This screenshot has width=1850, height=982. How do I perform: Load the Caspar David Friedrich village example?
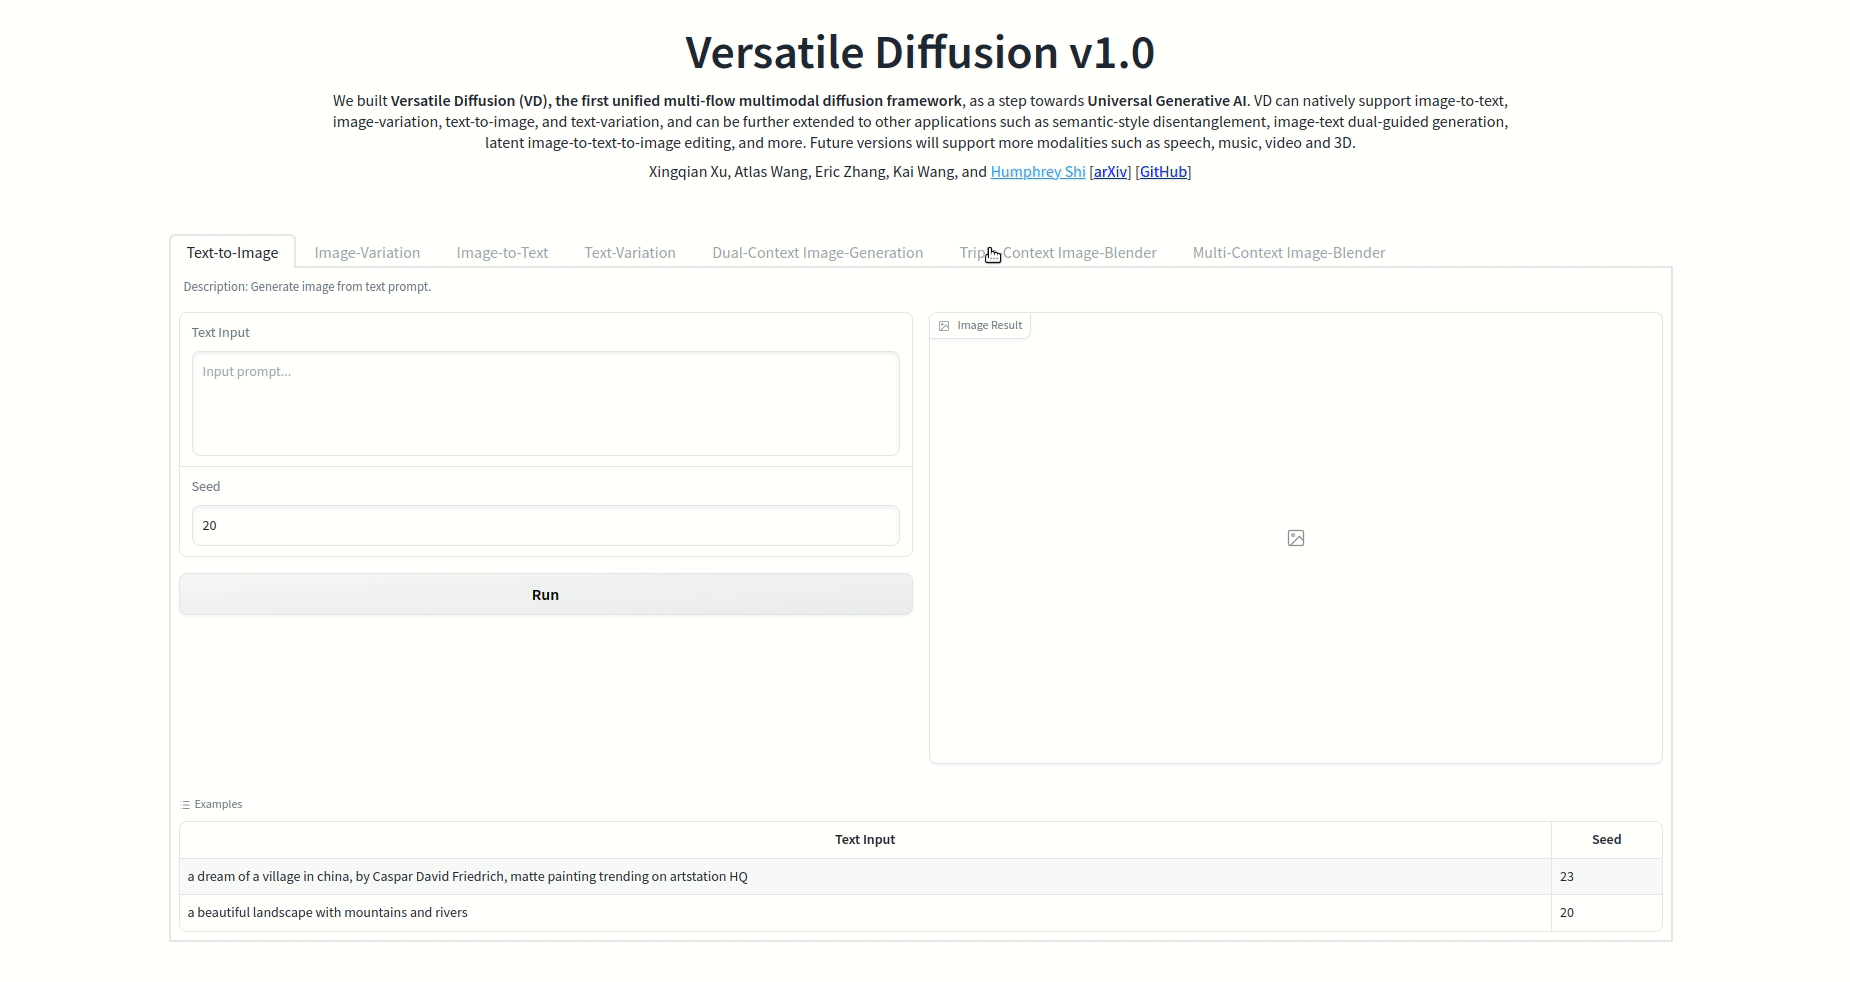point(467,877)
